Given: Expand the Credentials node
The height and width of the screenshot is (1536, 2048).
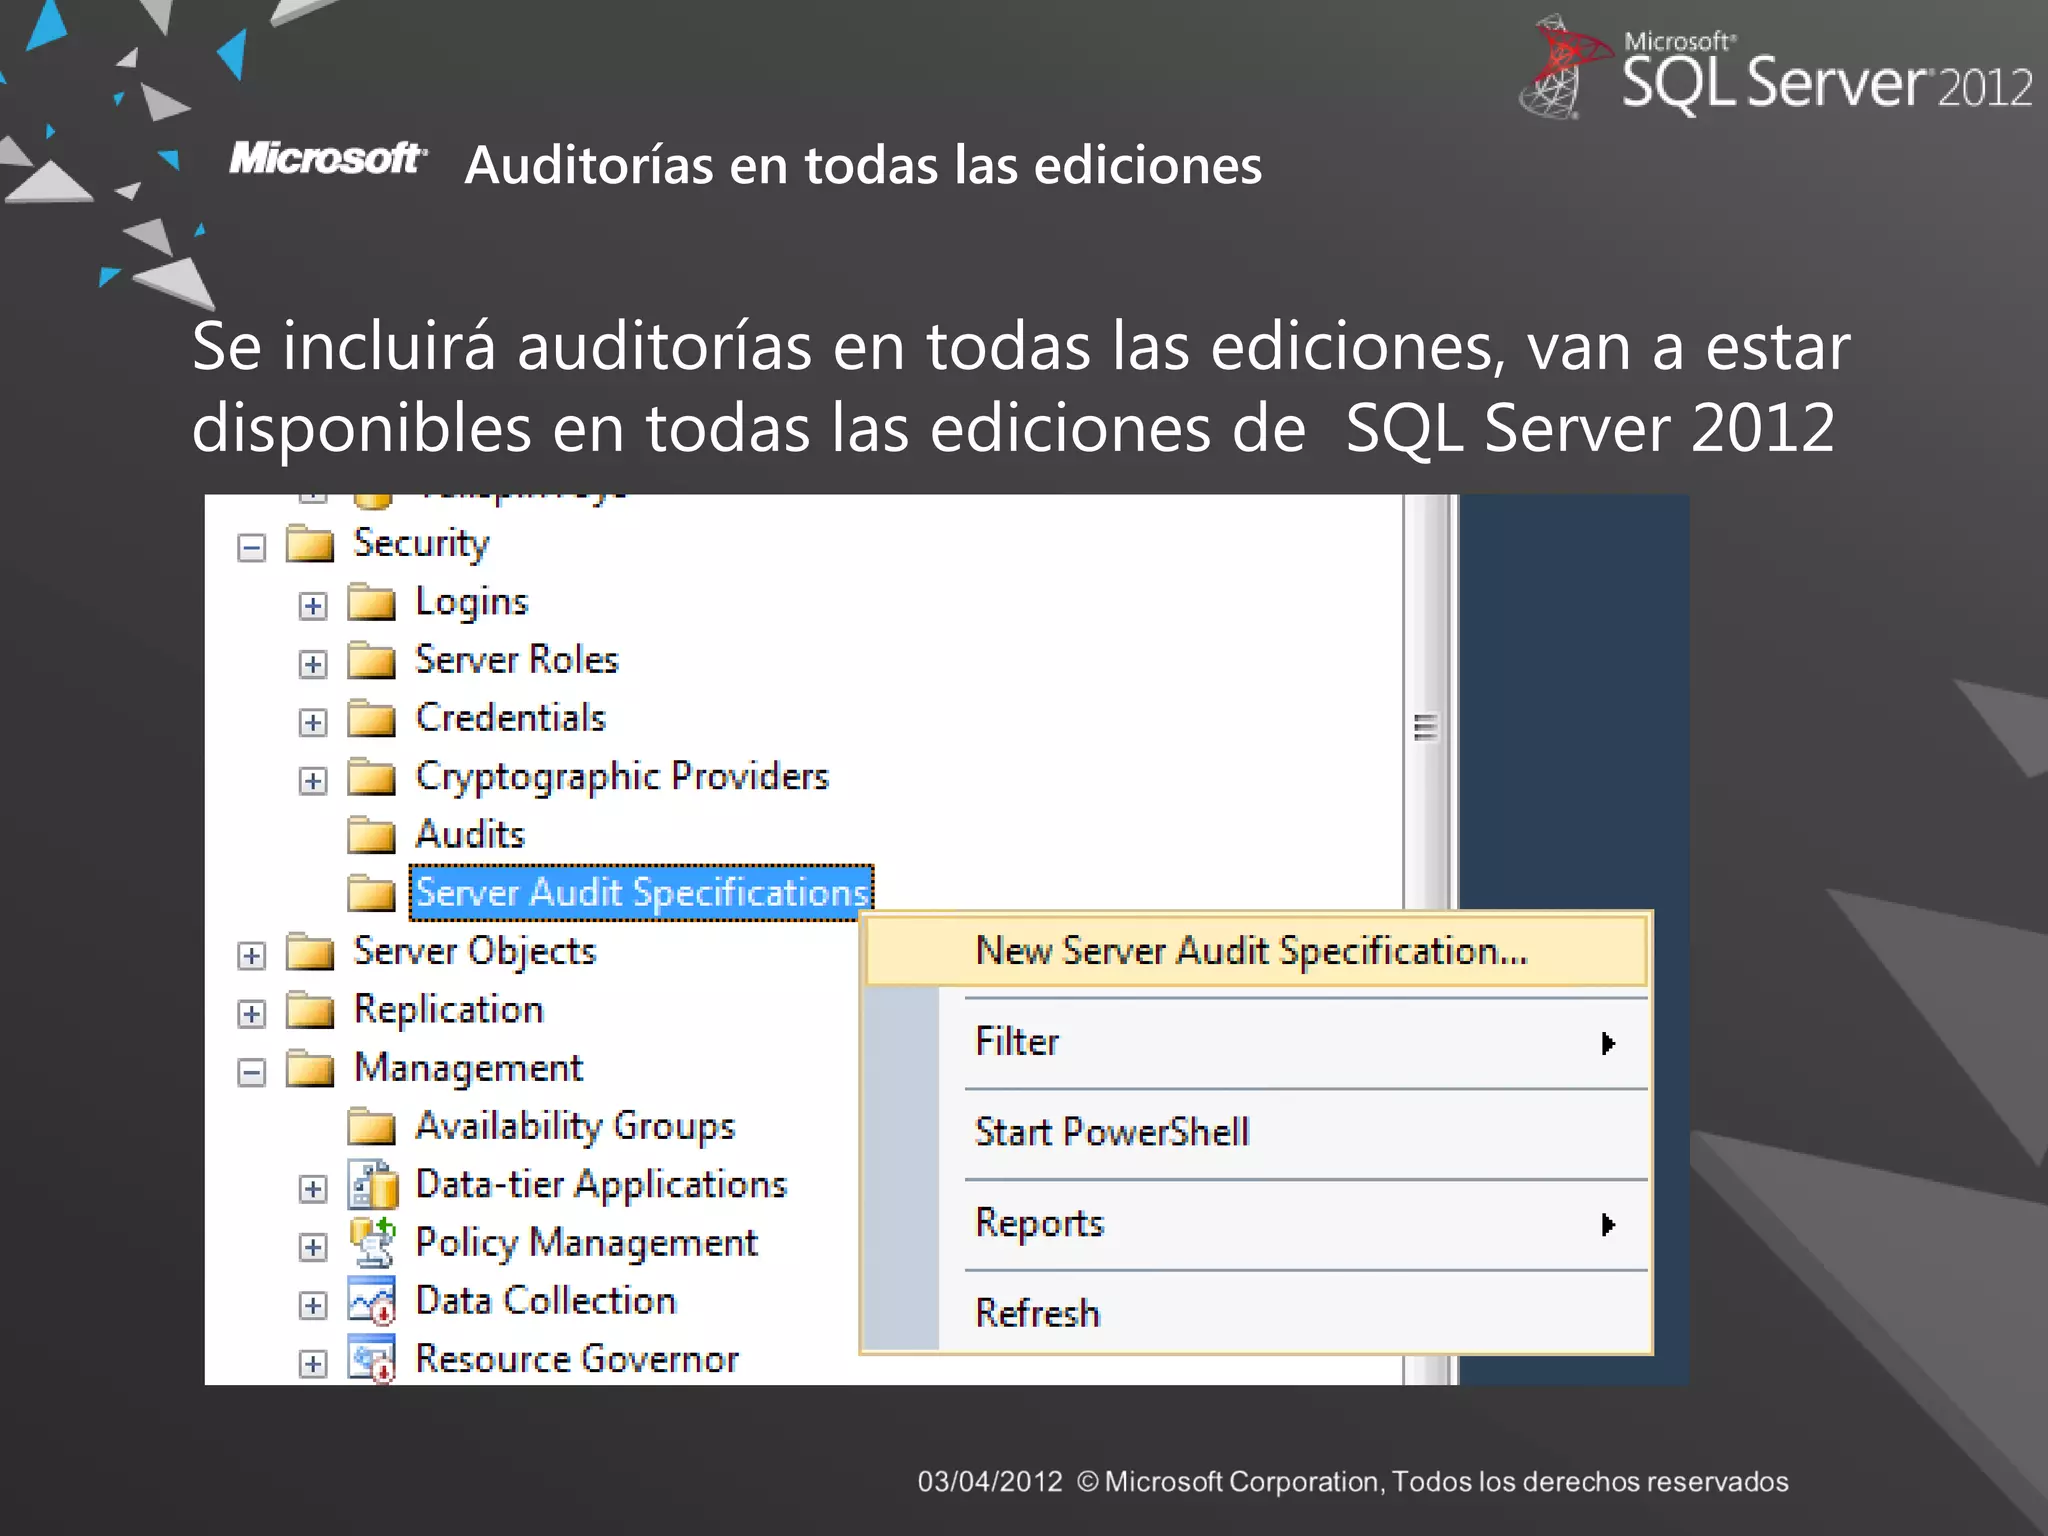Looking at the screenshot, I should [313, 722].
